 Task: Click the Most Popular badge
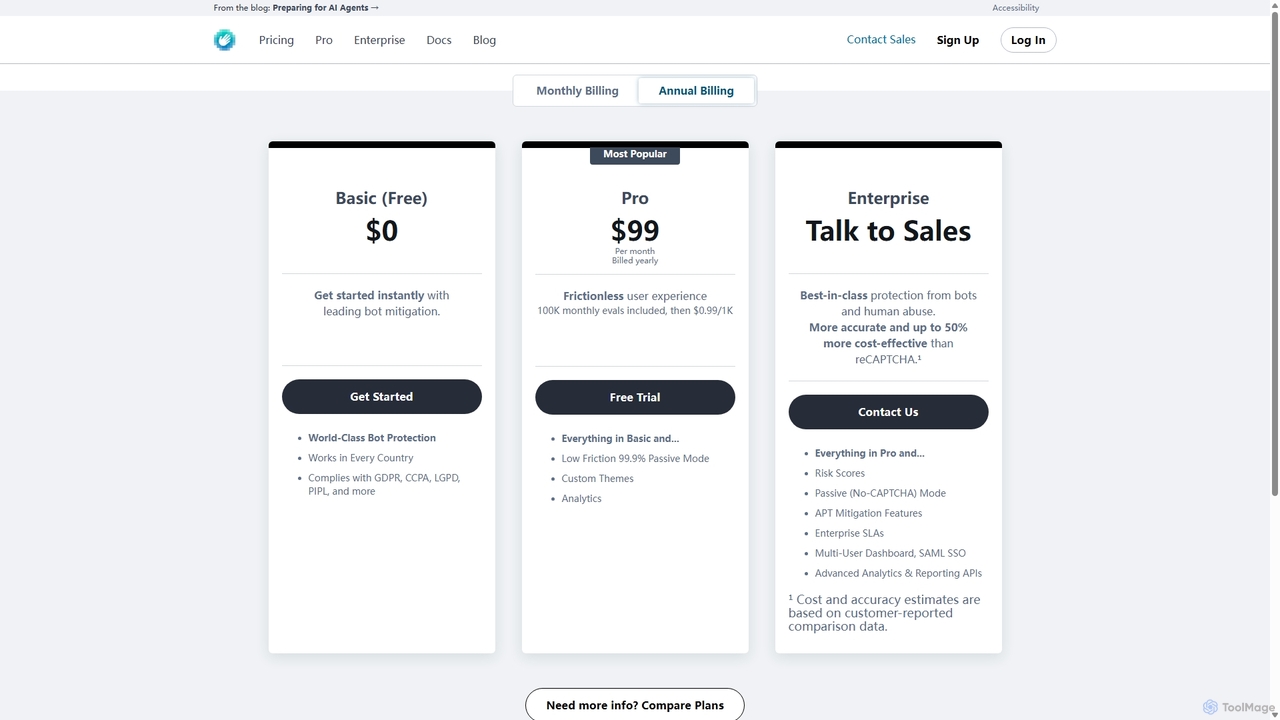pos(635,155)
